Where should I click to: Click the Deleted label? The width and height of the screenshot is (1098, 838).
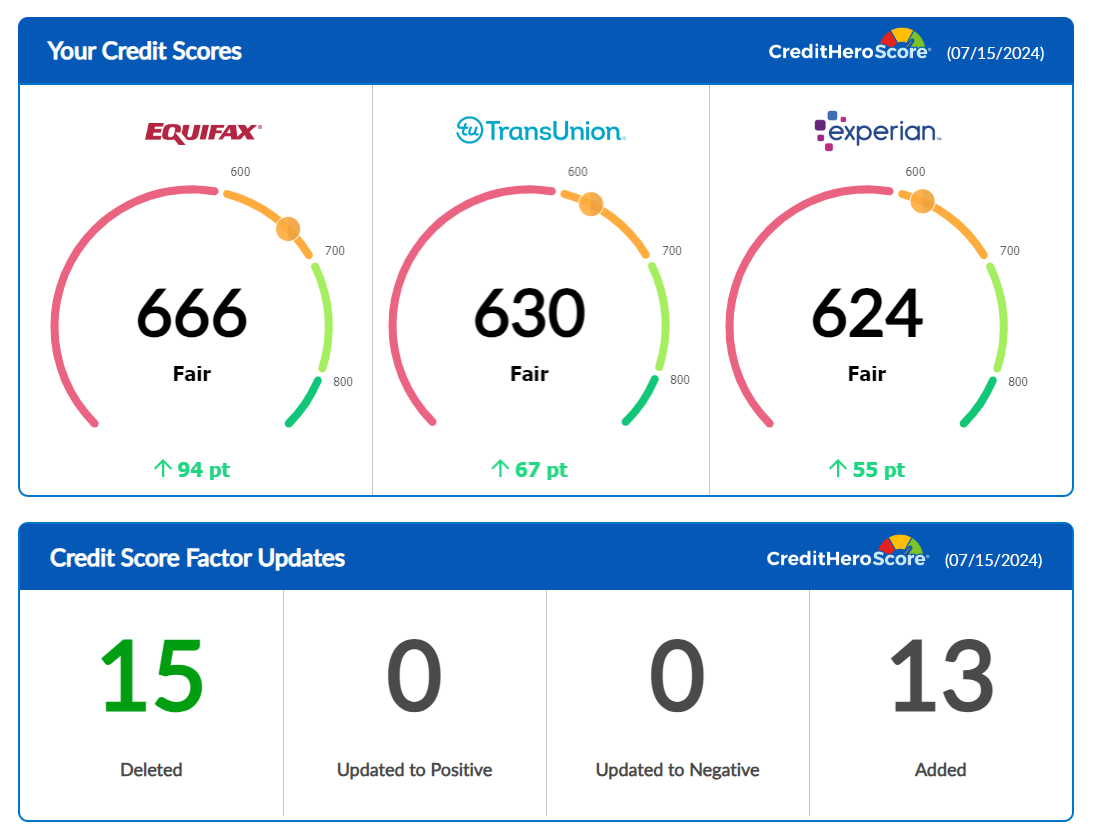click(151, 769)
